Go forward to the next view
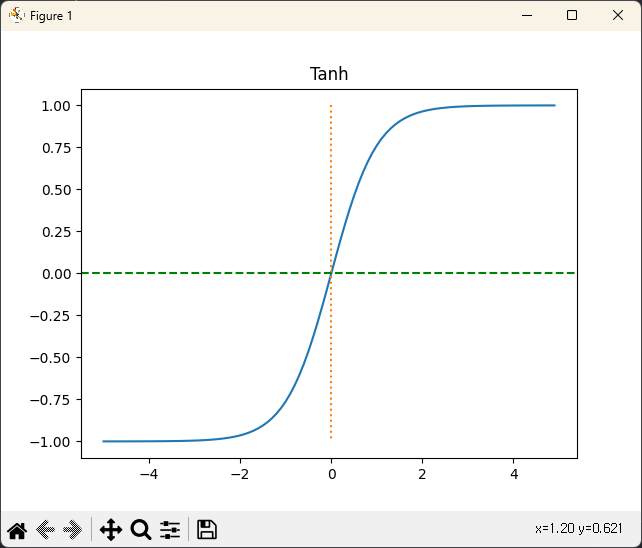Screen dimensions: 642x548 pyautogui.click(x=72, y=530)
